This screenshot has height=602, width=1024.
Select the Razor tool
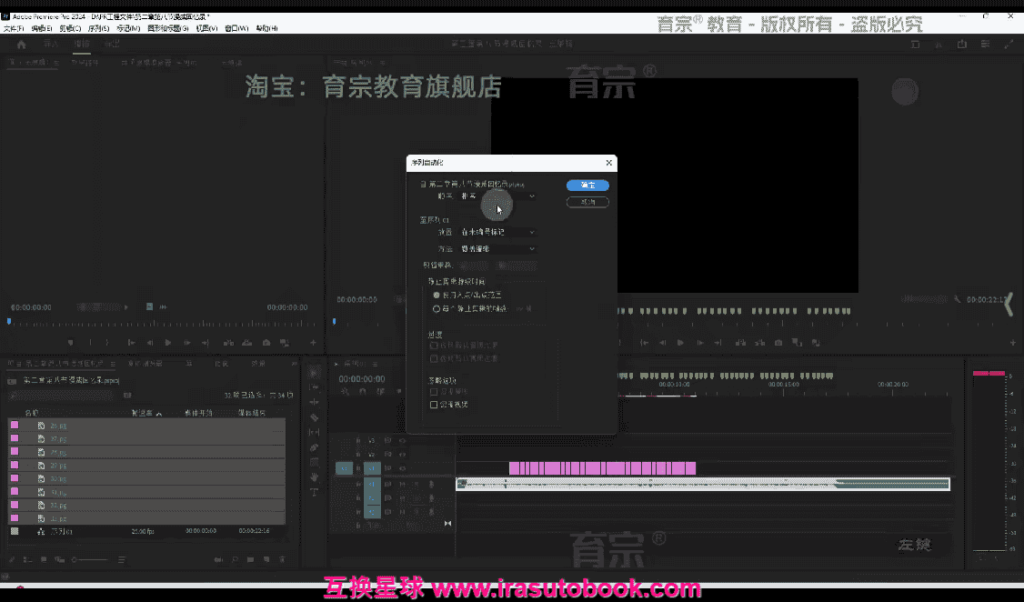coord(314,417)
